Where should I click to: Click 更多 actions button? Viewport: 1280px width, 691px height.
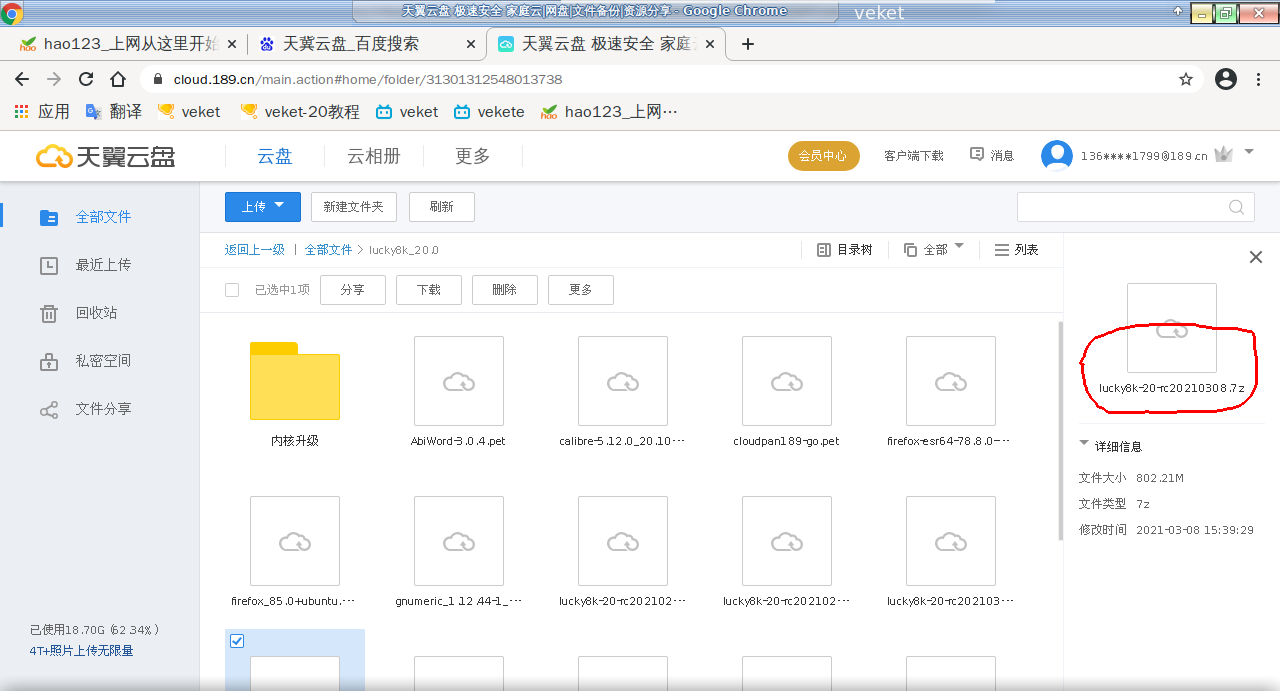[581, 290]
